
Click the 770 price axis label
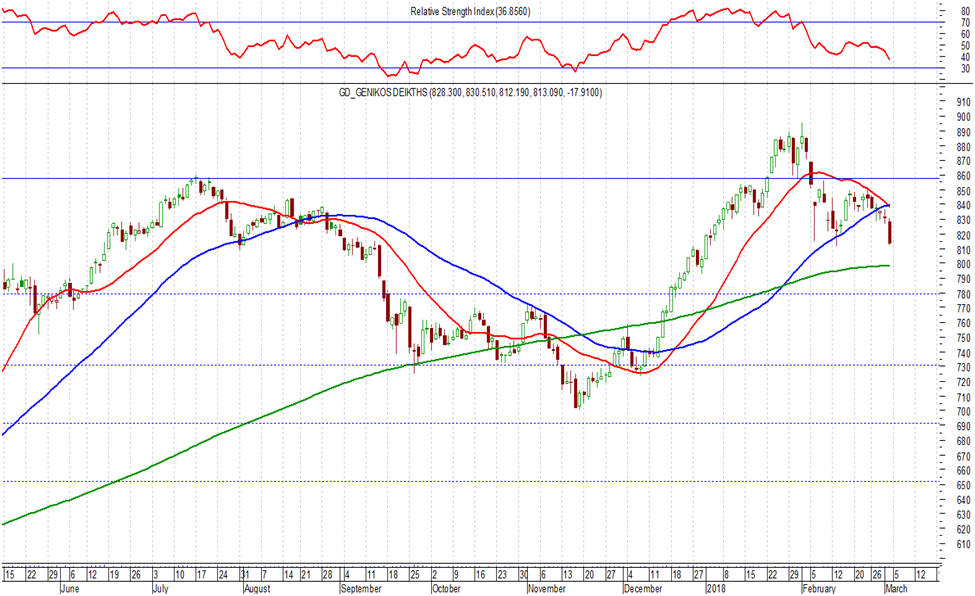(963, 309)
